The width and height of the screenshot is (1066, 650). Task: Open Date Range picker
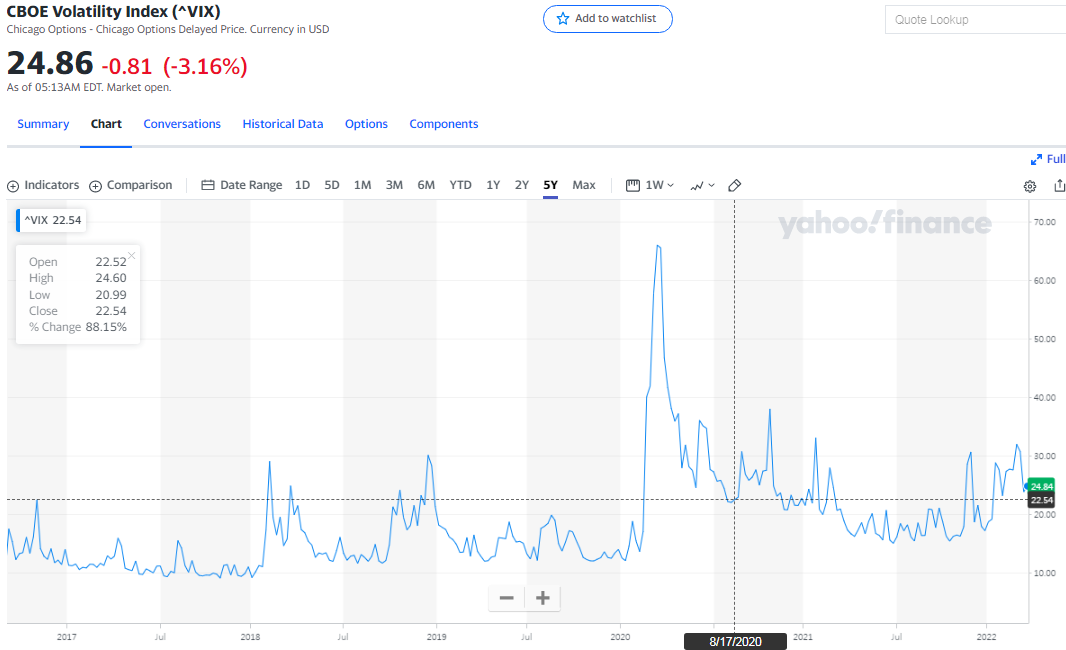pos(242,185)
